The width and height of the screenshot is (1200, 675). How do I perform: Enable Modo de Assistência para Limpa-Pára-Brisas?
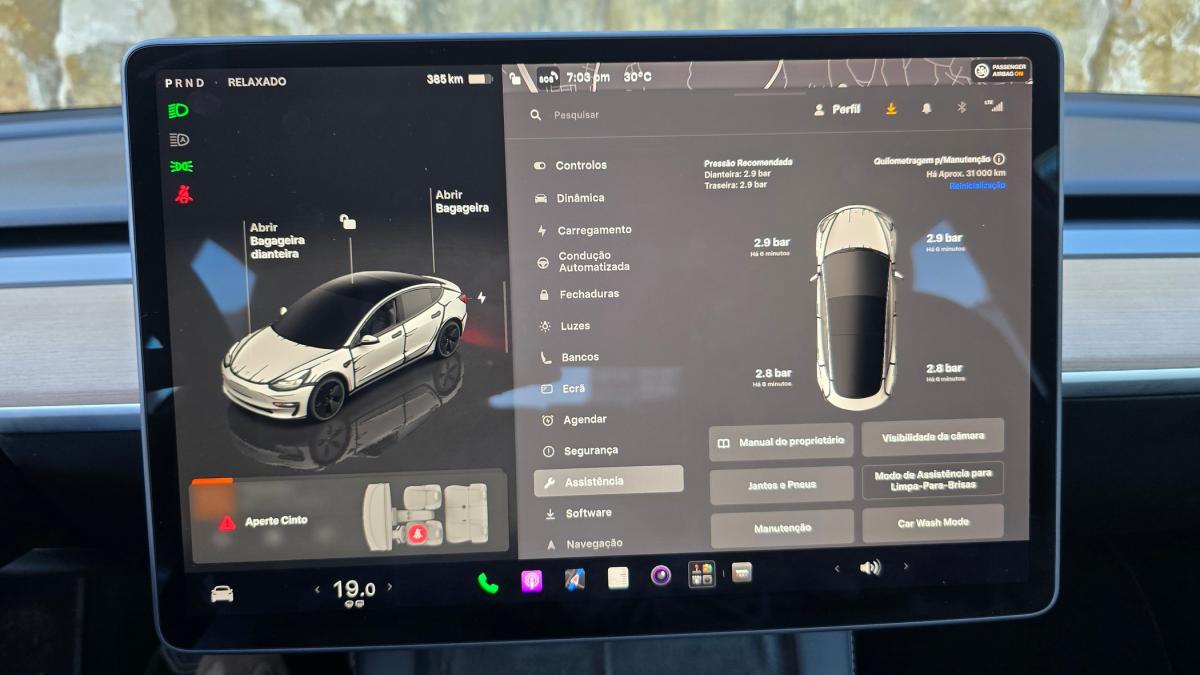tap(933, 480)
